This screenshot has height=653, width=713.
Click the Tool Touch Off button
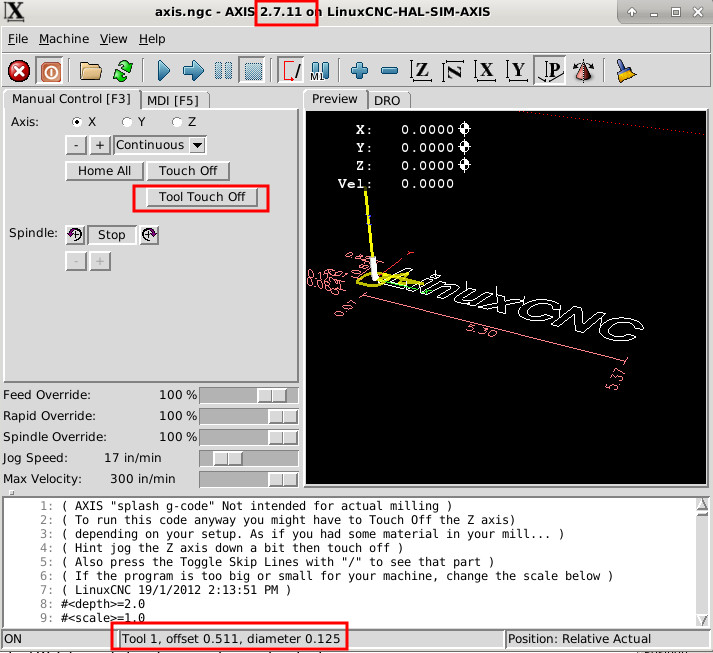(202, 197)
